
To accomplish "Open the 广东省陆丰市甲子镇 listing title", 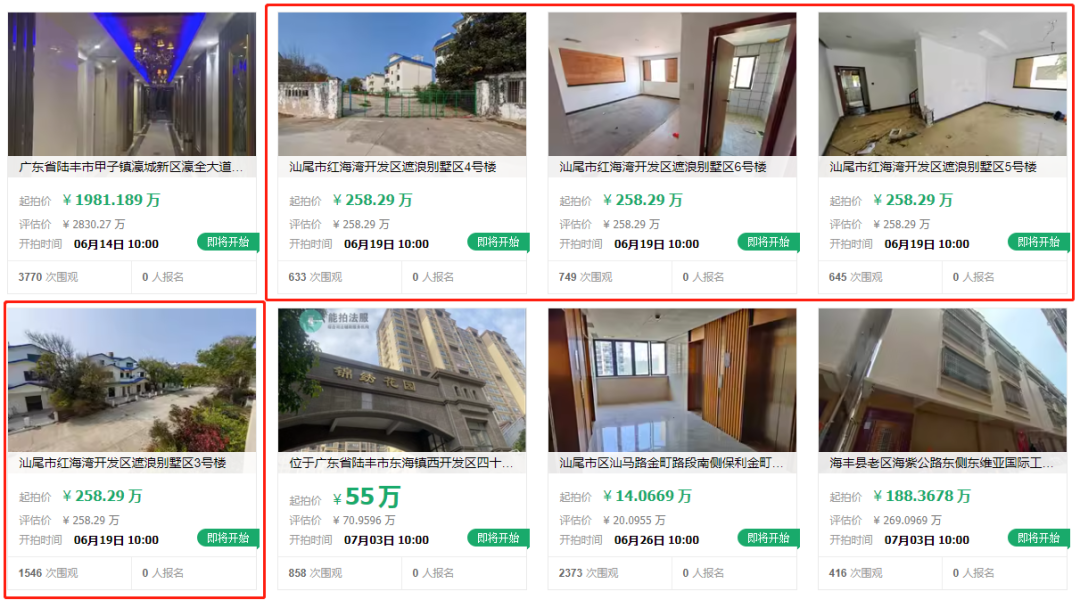I will point(131,167).
